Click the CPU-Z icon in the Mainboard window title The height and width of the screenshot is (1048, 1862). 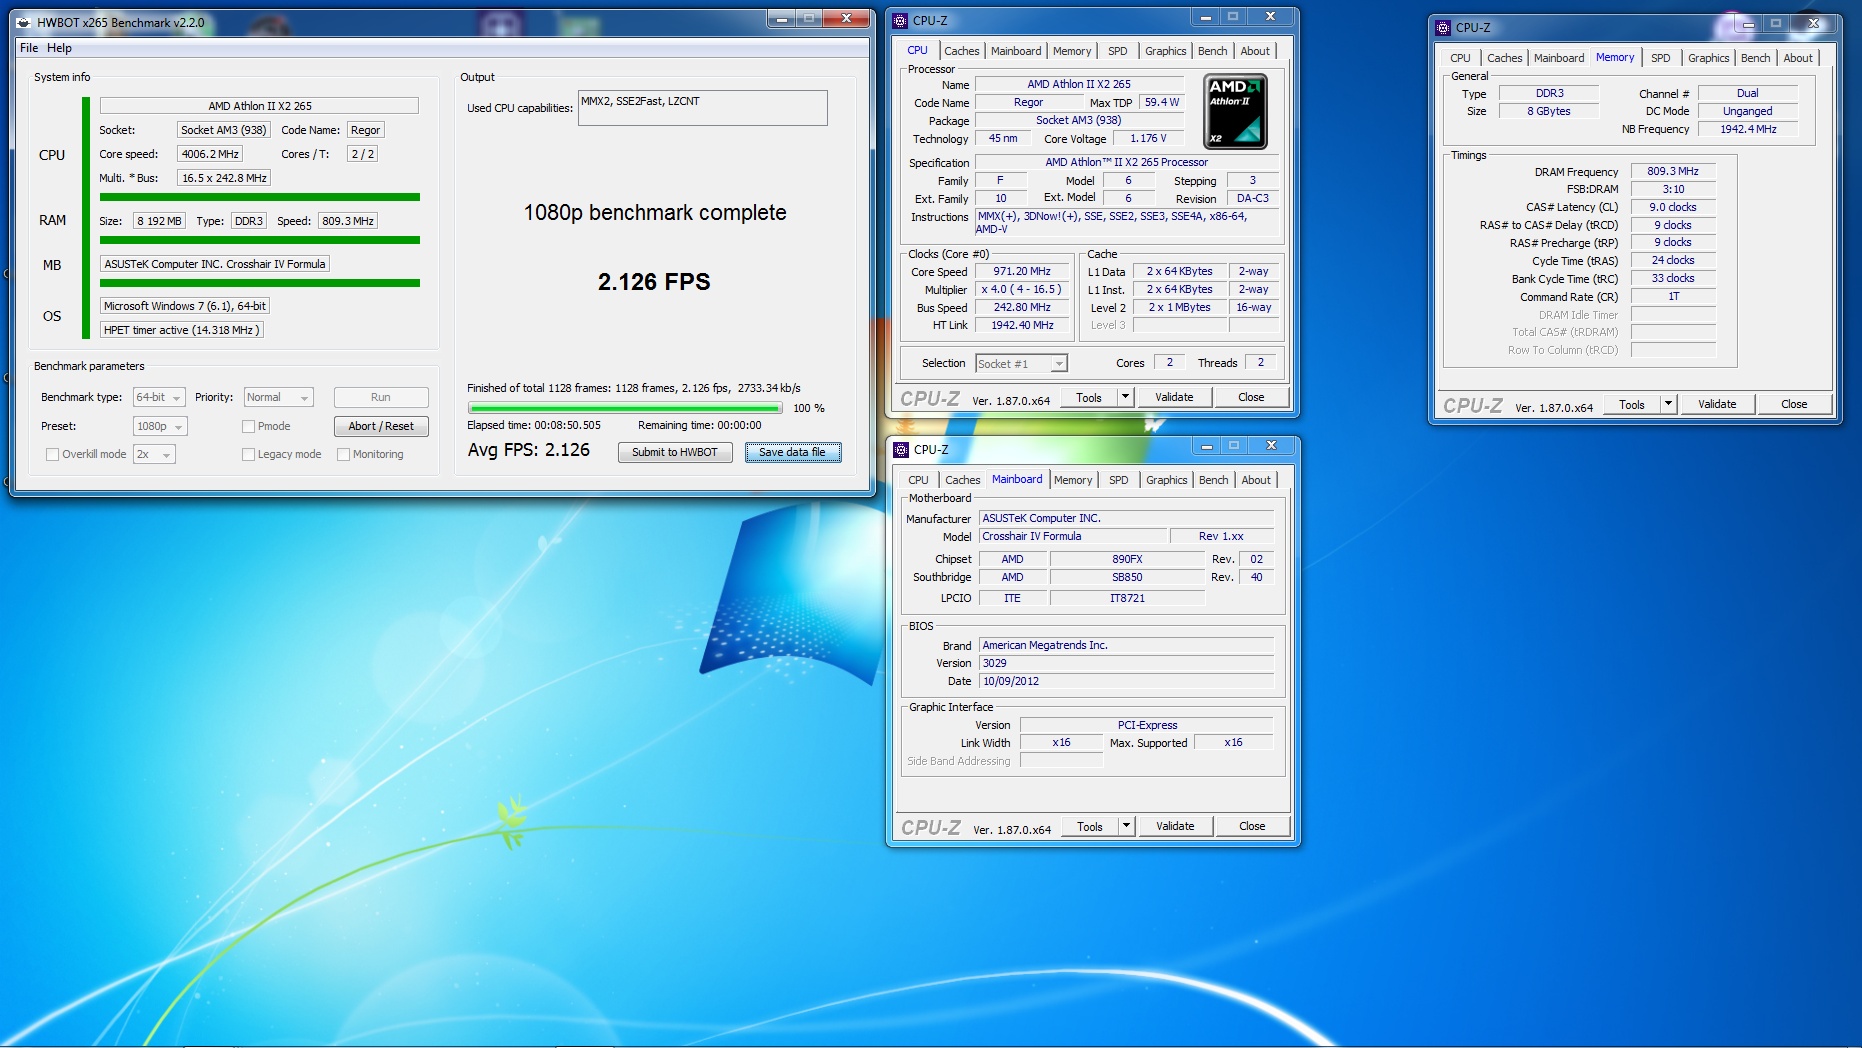pyautogui.click(x=901, y=449)
